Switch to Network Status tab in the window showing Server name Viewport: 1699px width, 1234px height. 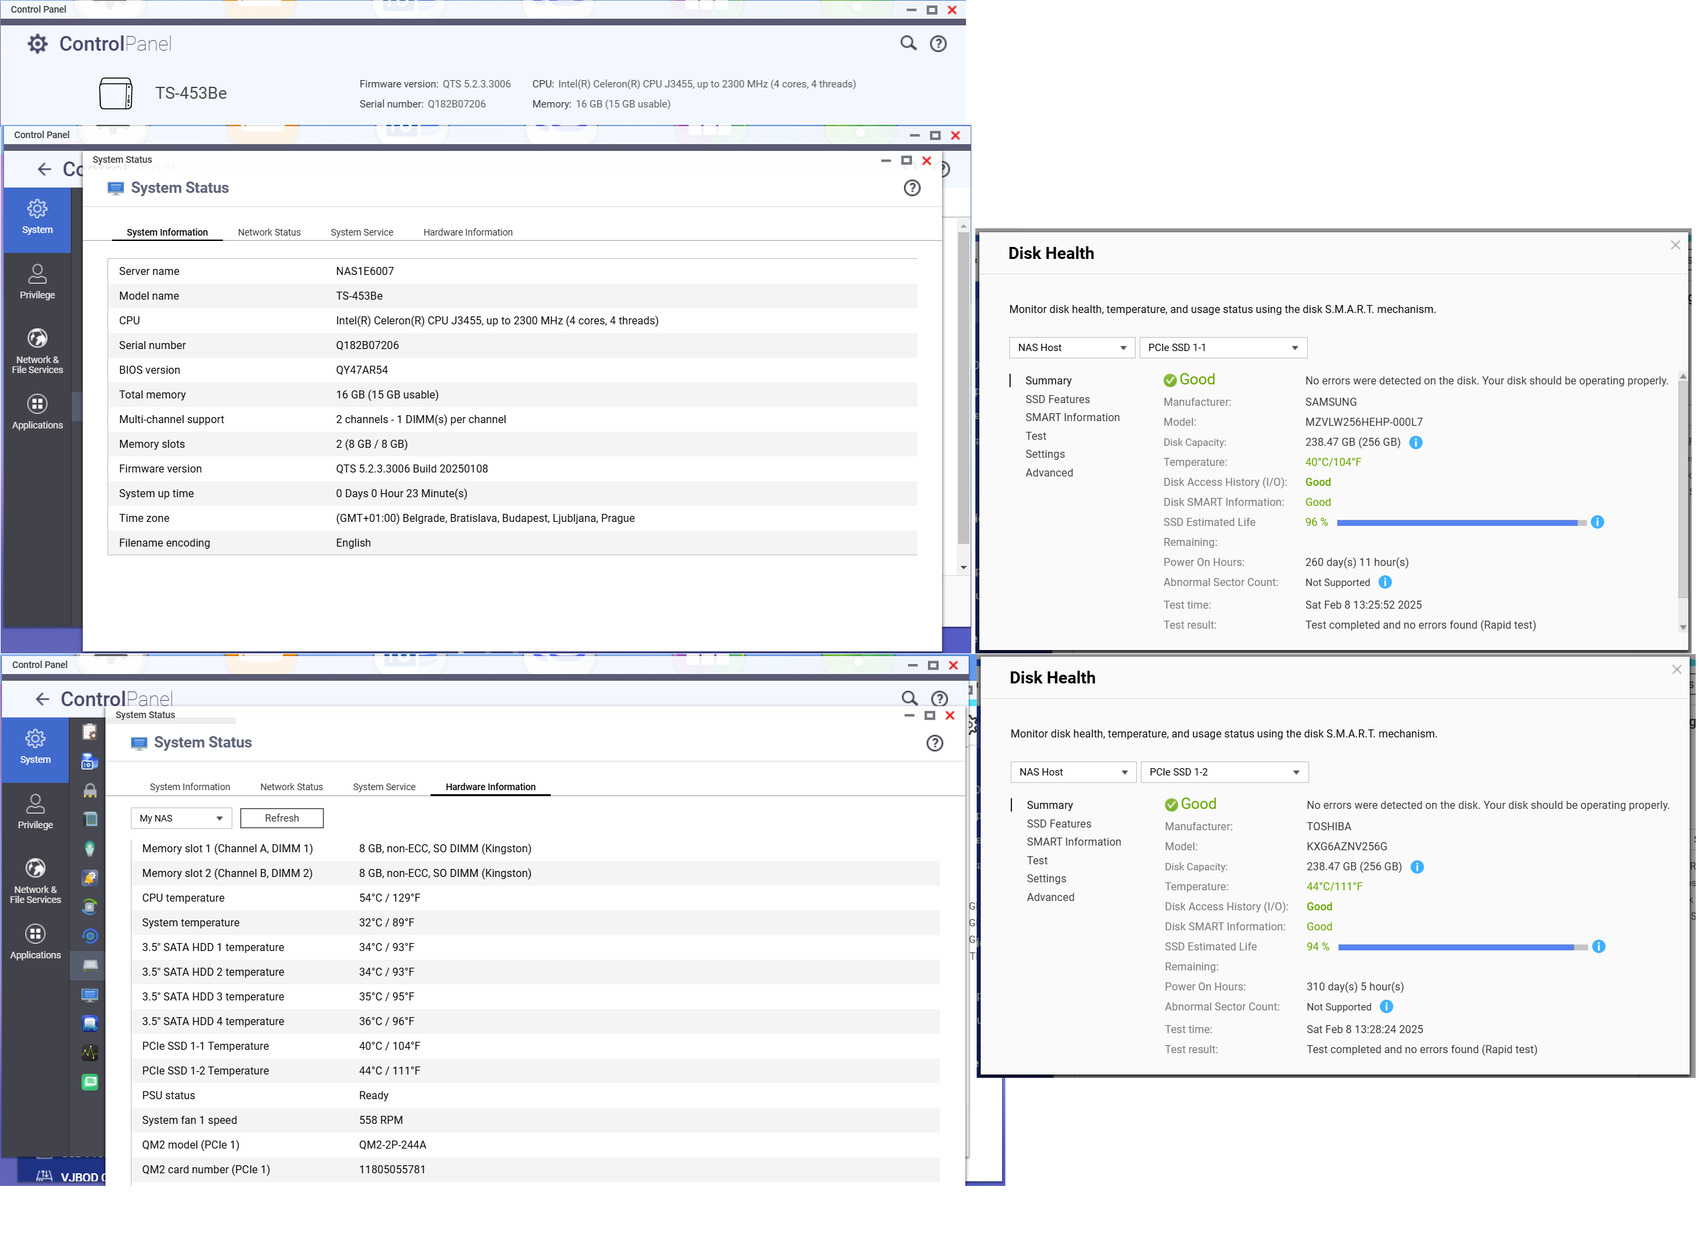[x=269, y=232]
